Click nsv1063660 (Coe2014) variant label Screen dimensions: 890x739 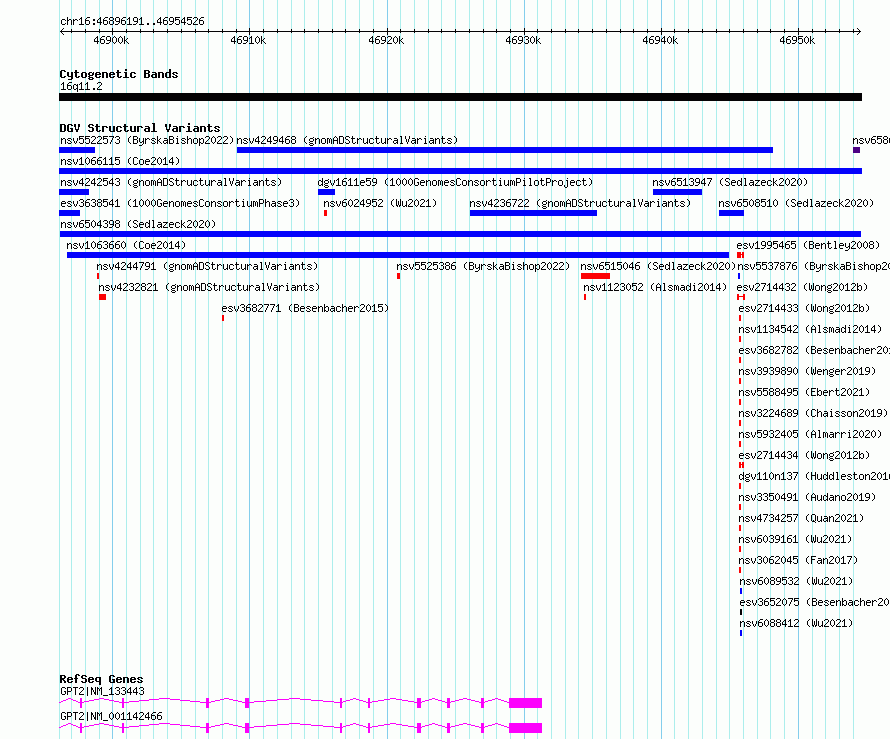[x=126, y=245]
